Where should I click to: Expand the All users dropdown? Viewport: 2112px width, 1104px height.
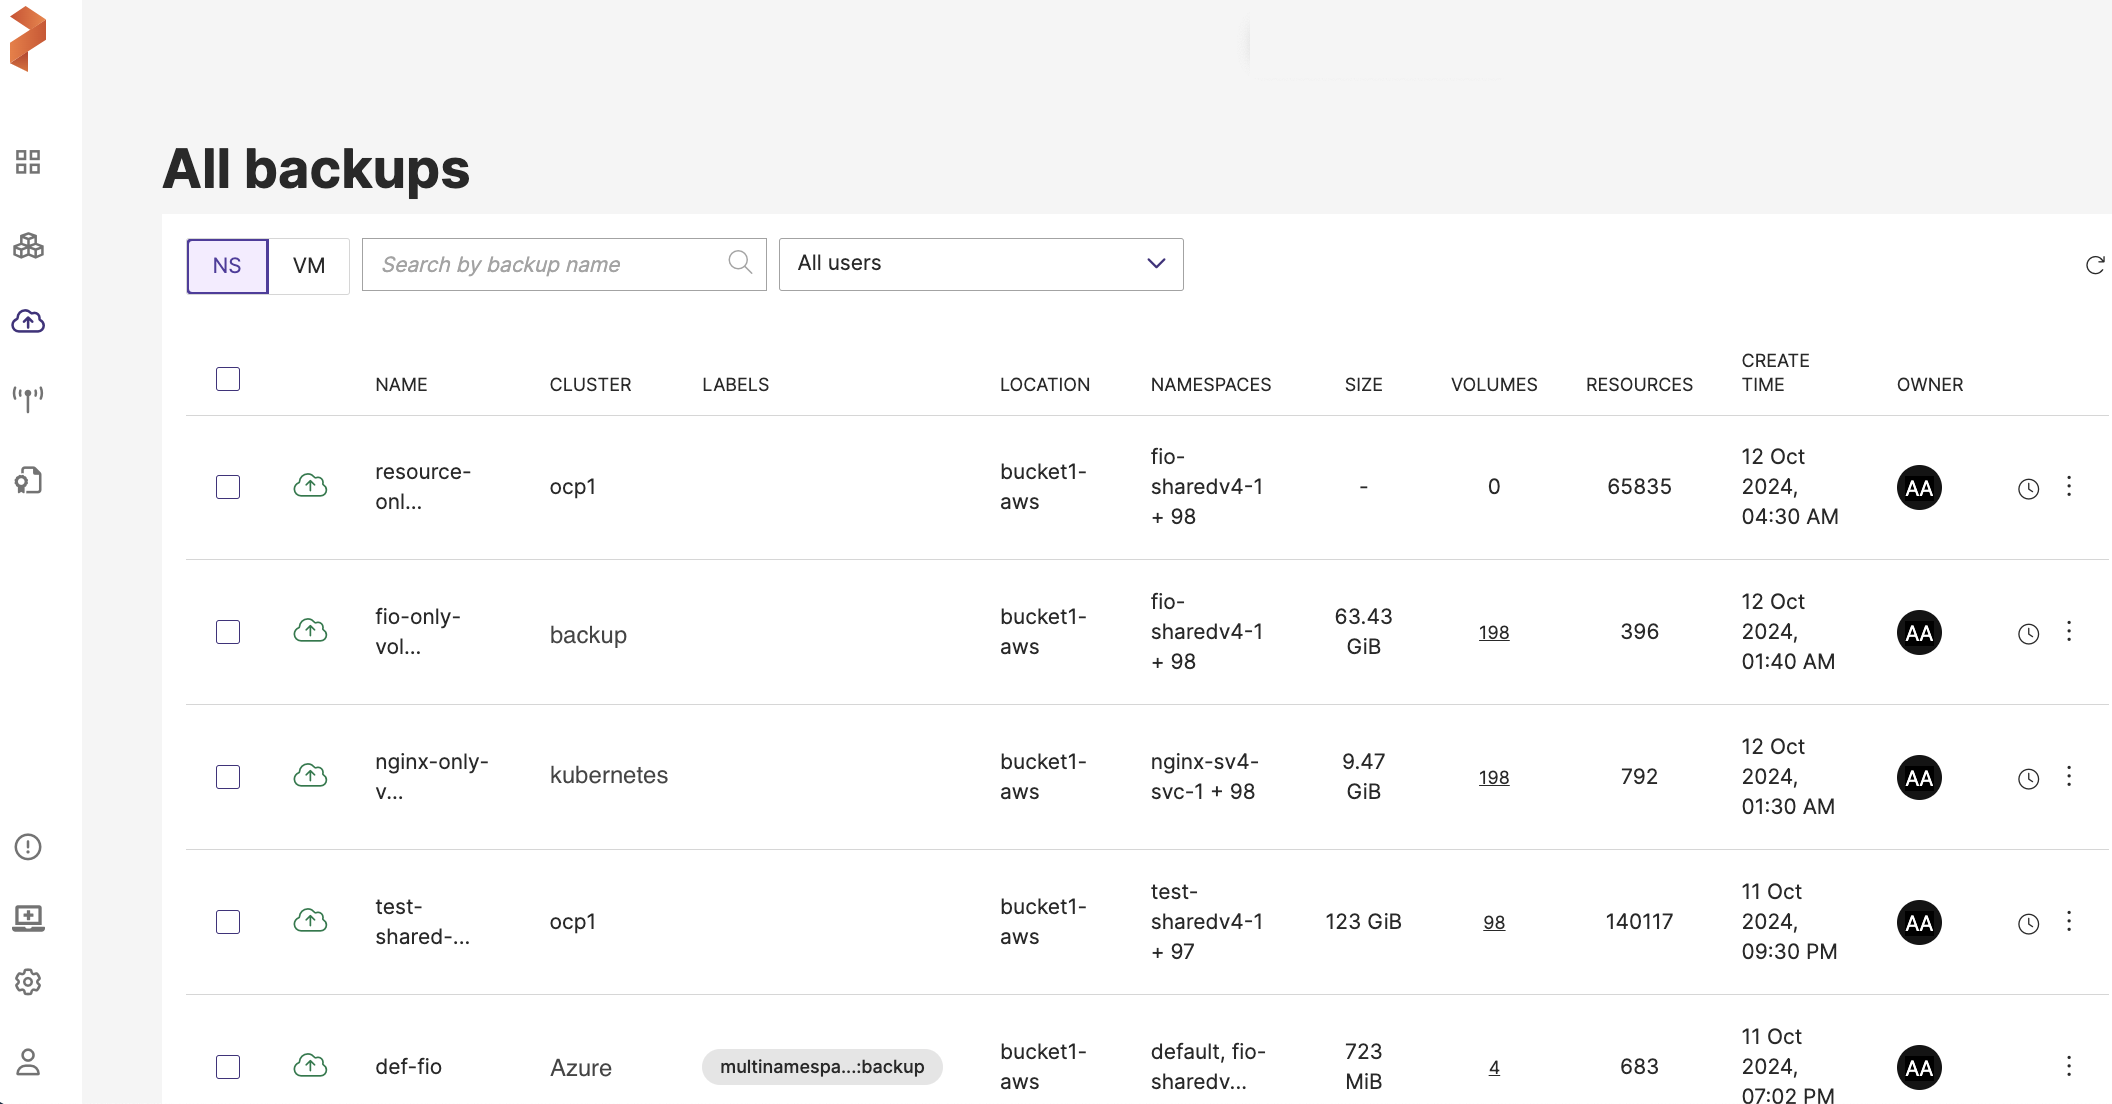(980, 264)
